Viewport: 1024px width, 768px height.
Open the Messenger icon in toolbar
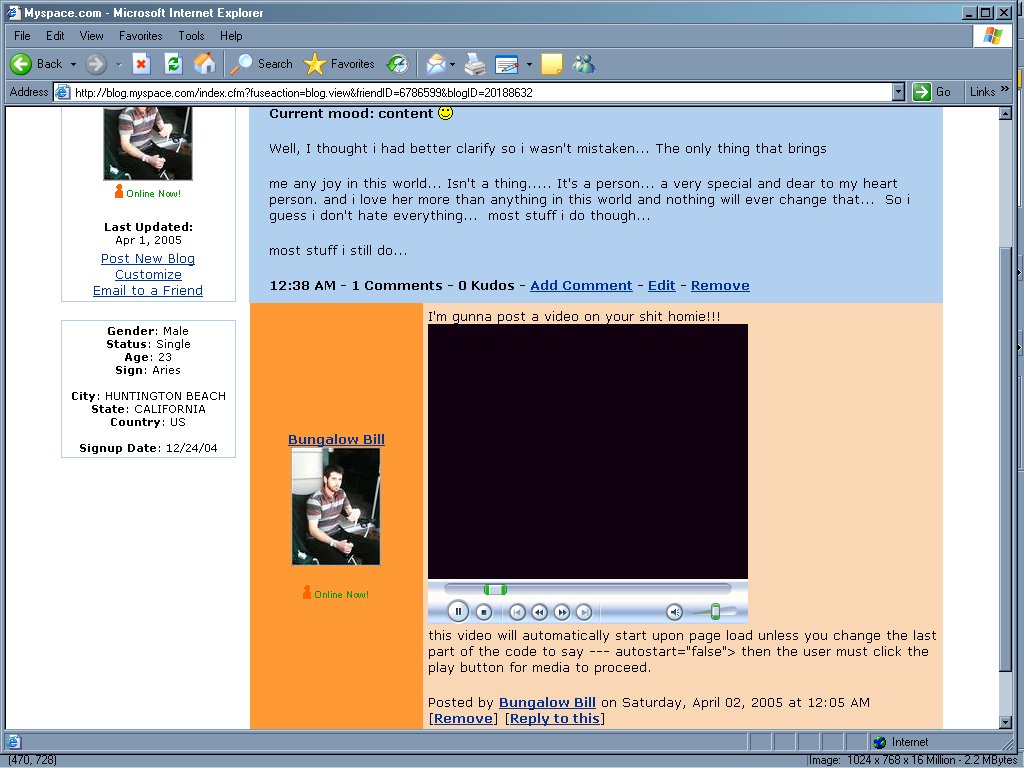tap(583, 64)
